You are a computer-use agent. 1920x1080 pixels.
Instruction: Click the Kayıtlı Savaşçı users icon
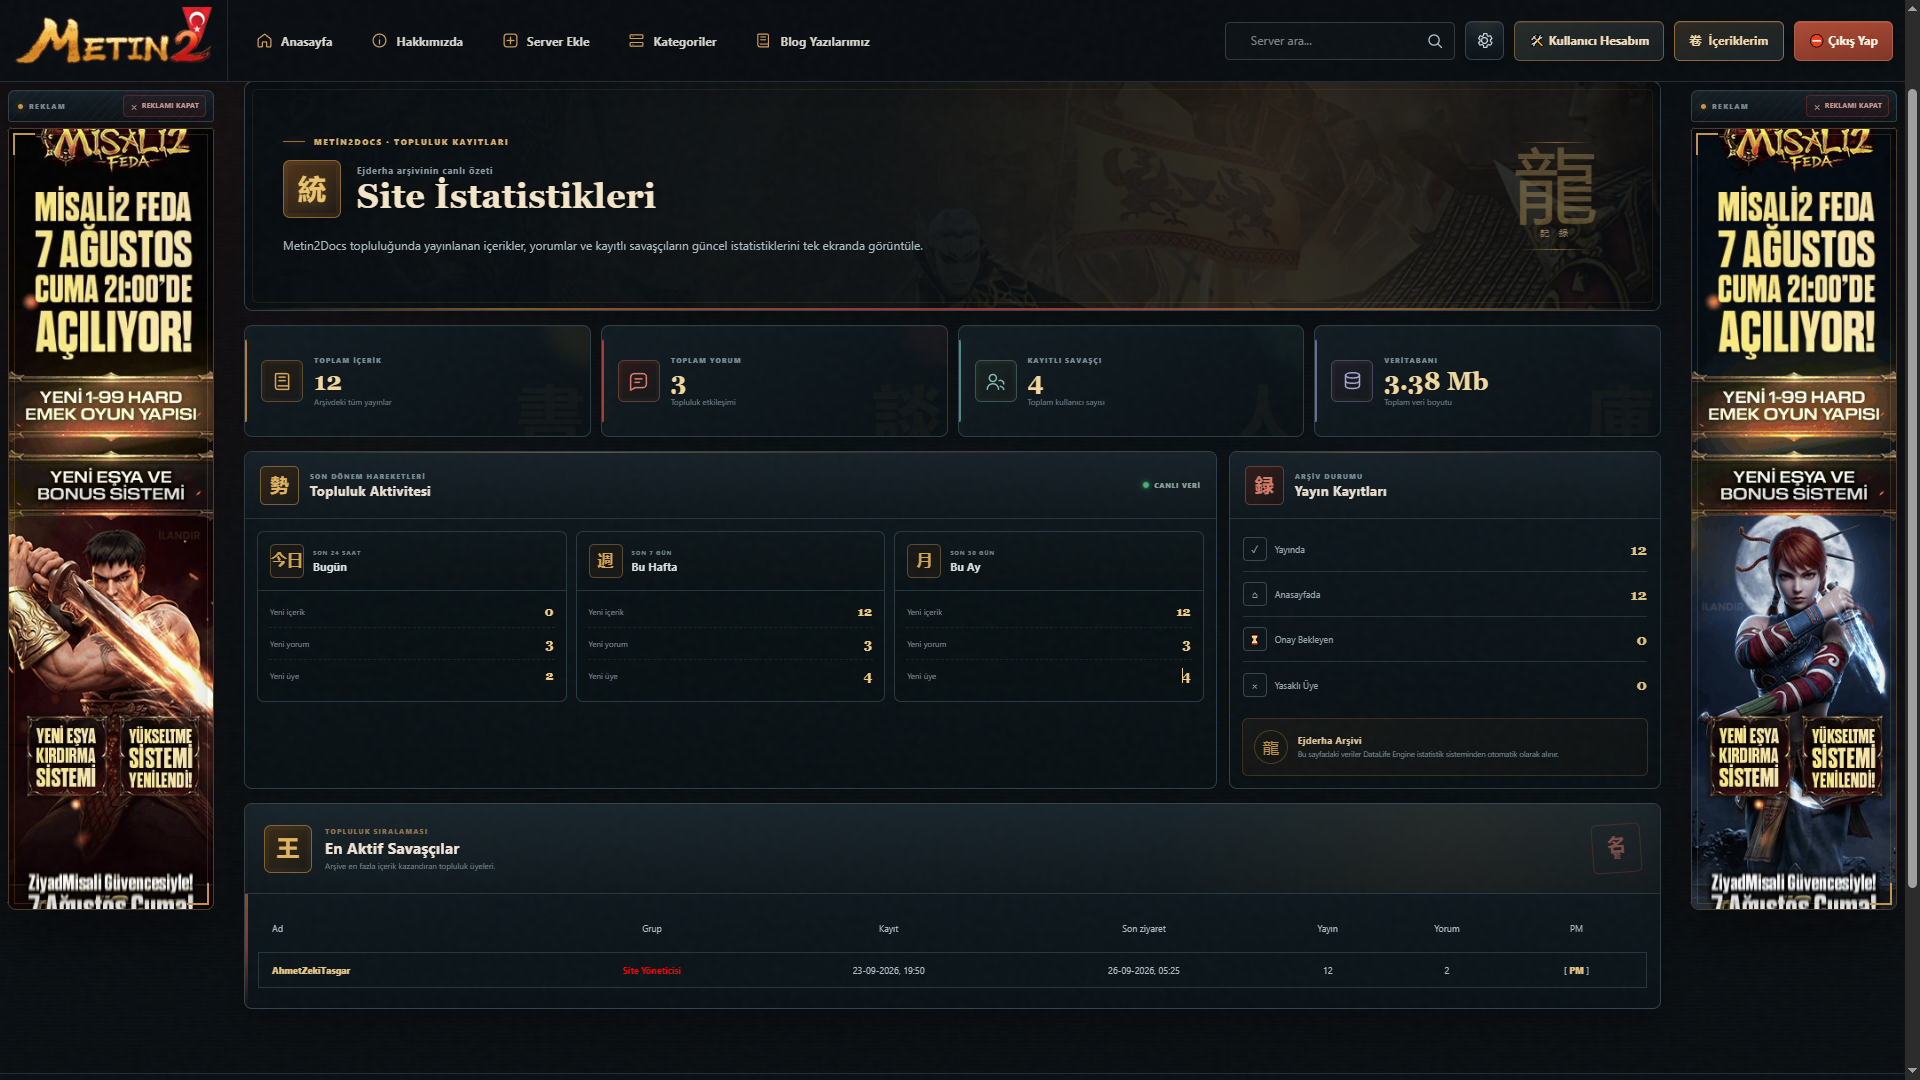996,381
